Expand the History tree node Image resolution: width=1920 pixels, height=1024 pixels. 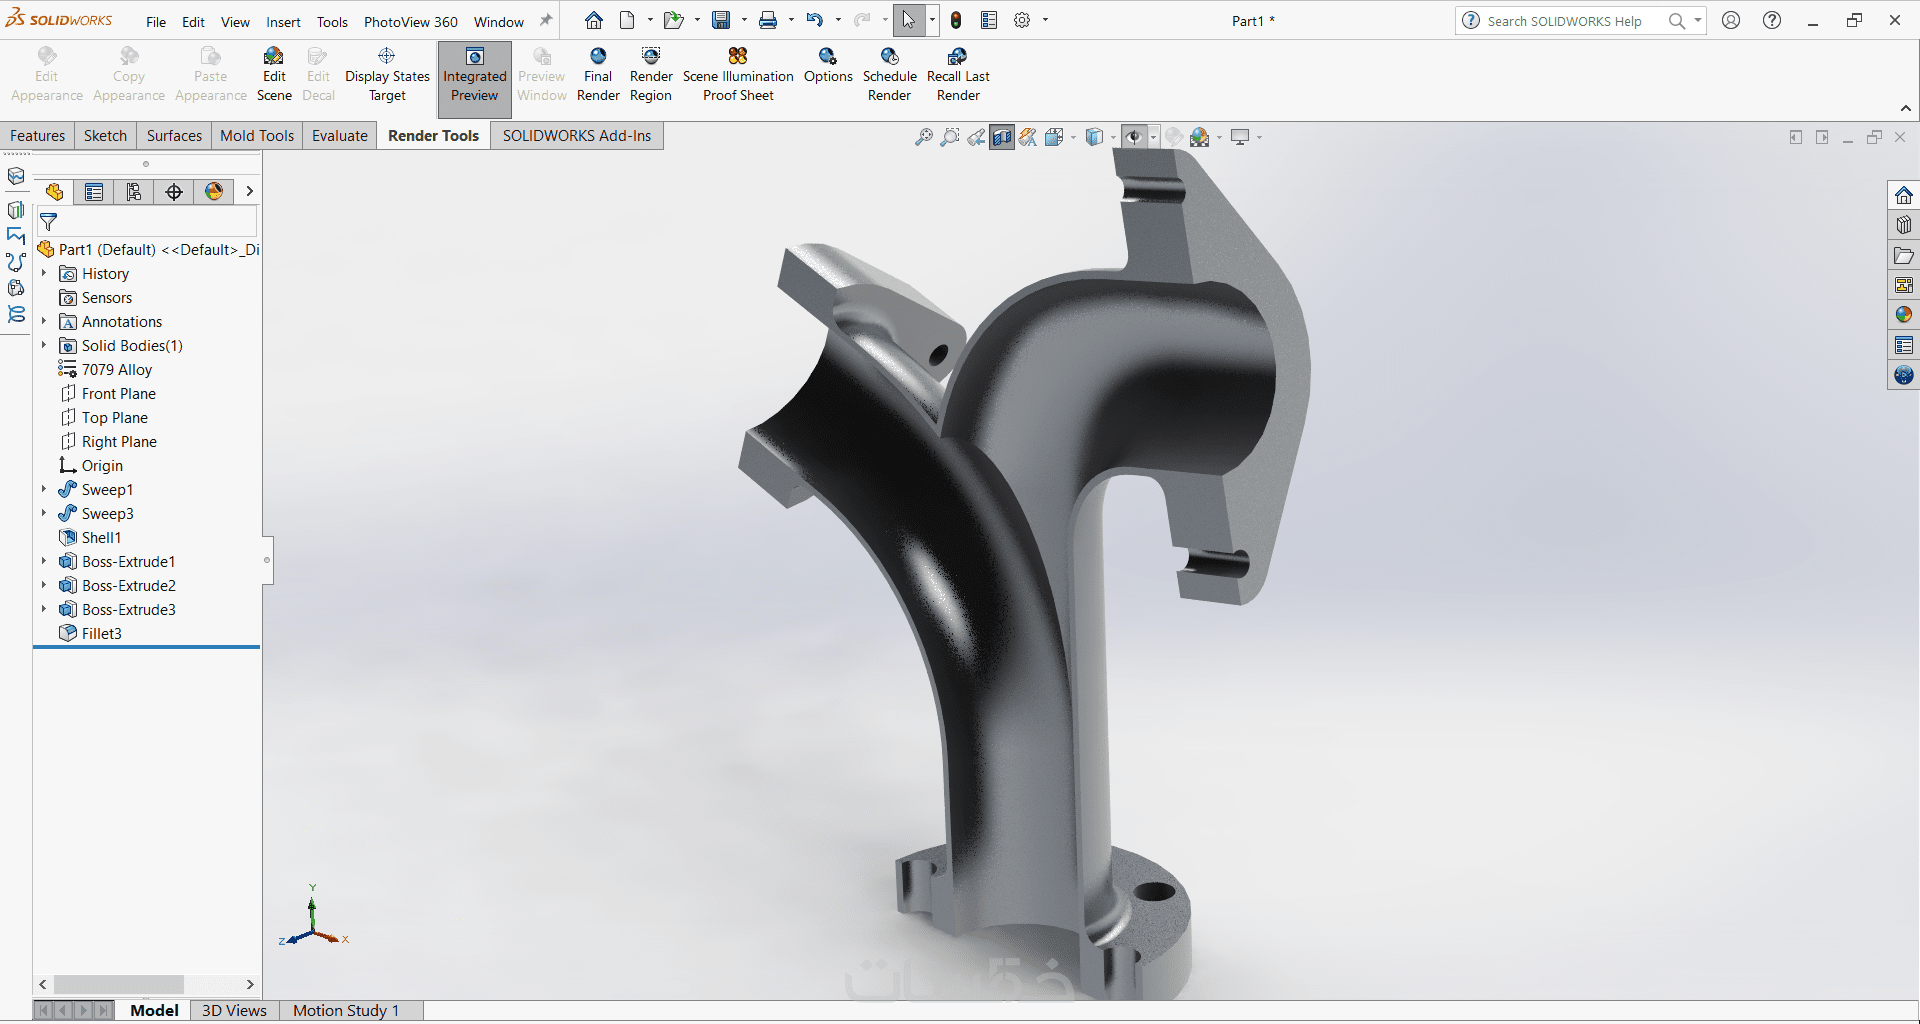(x=44, y=273)
